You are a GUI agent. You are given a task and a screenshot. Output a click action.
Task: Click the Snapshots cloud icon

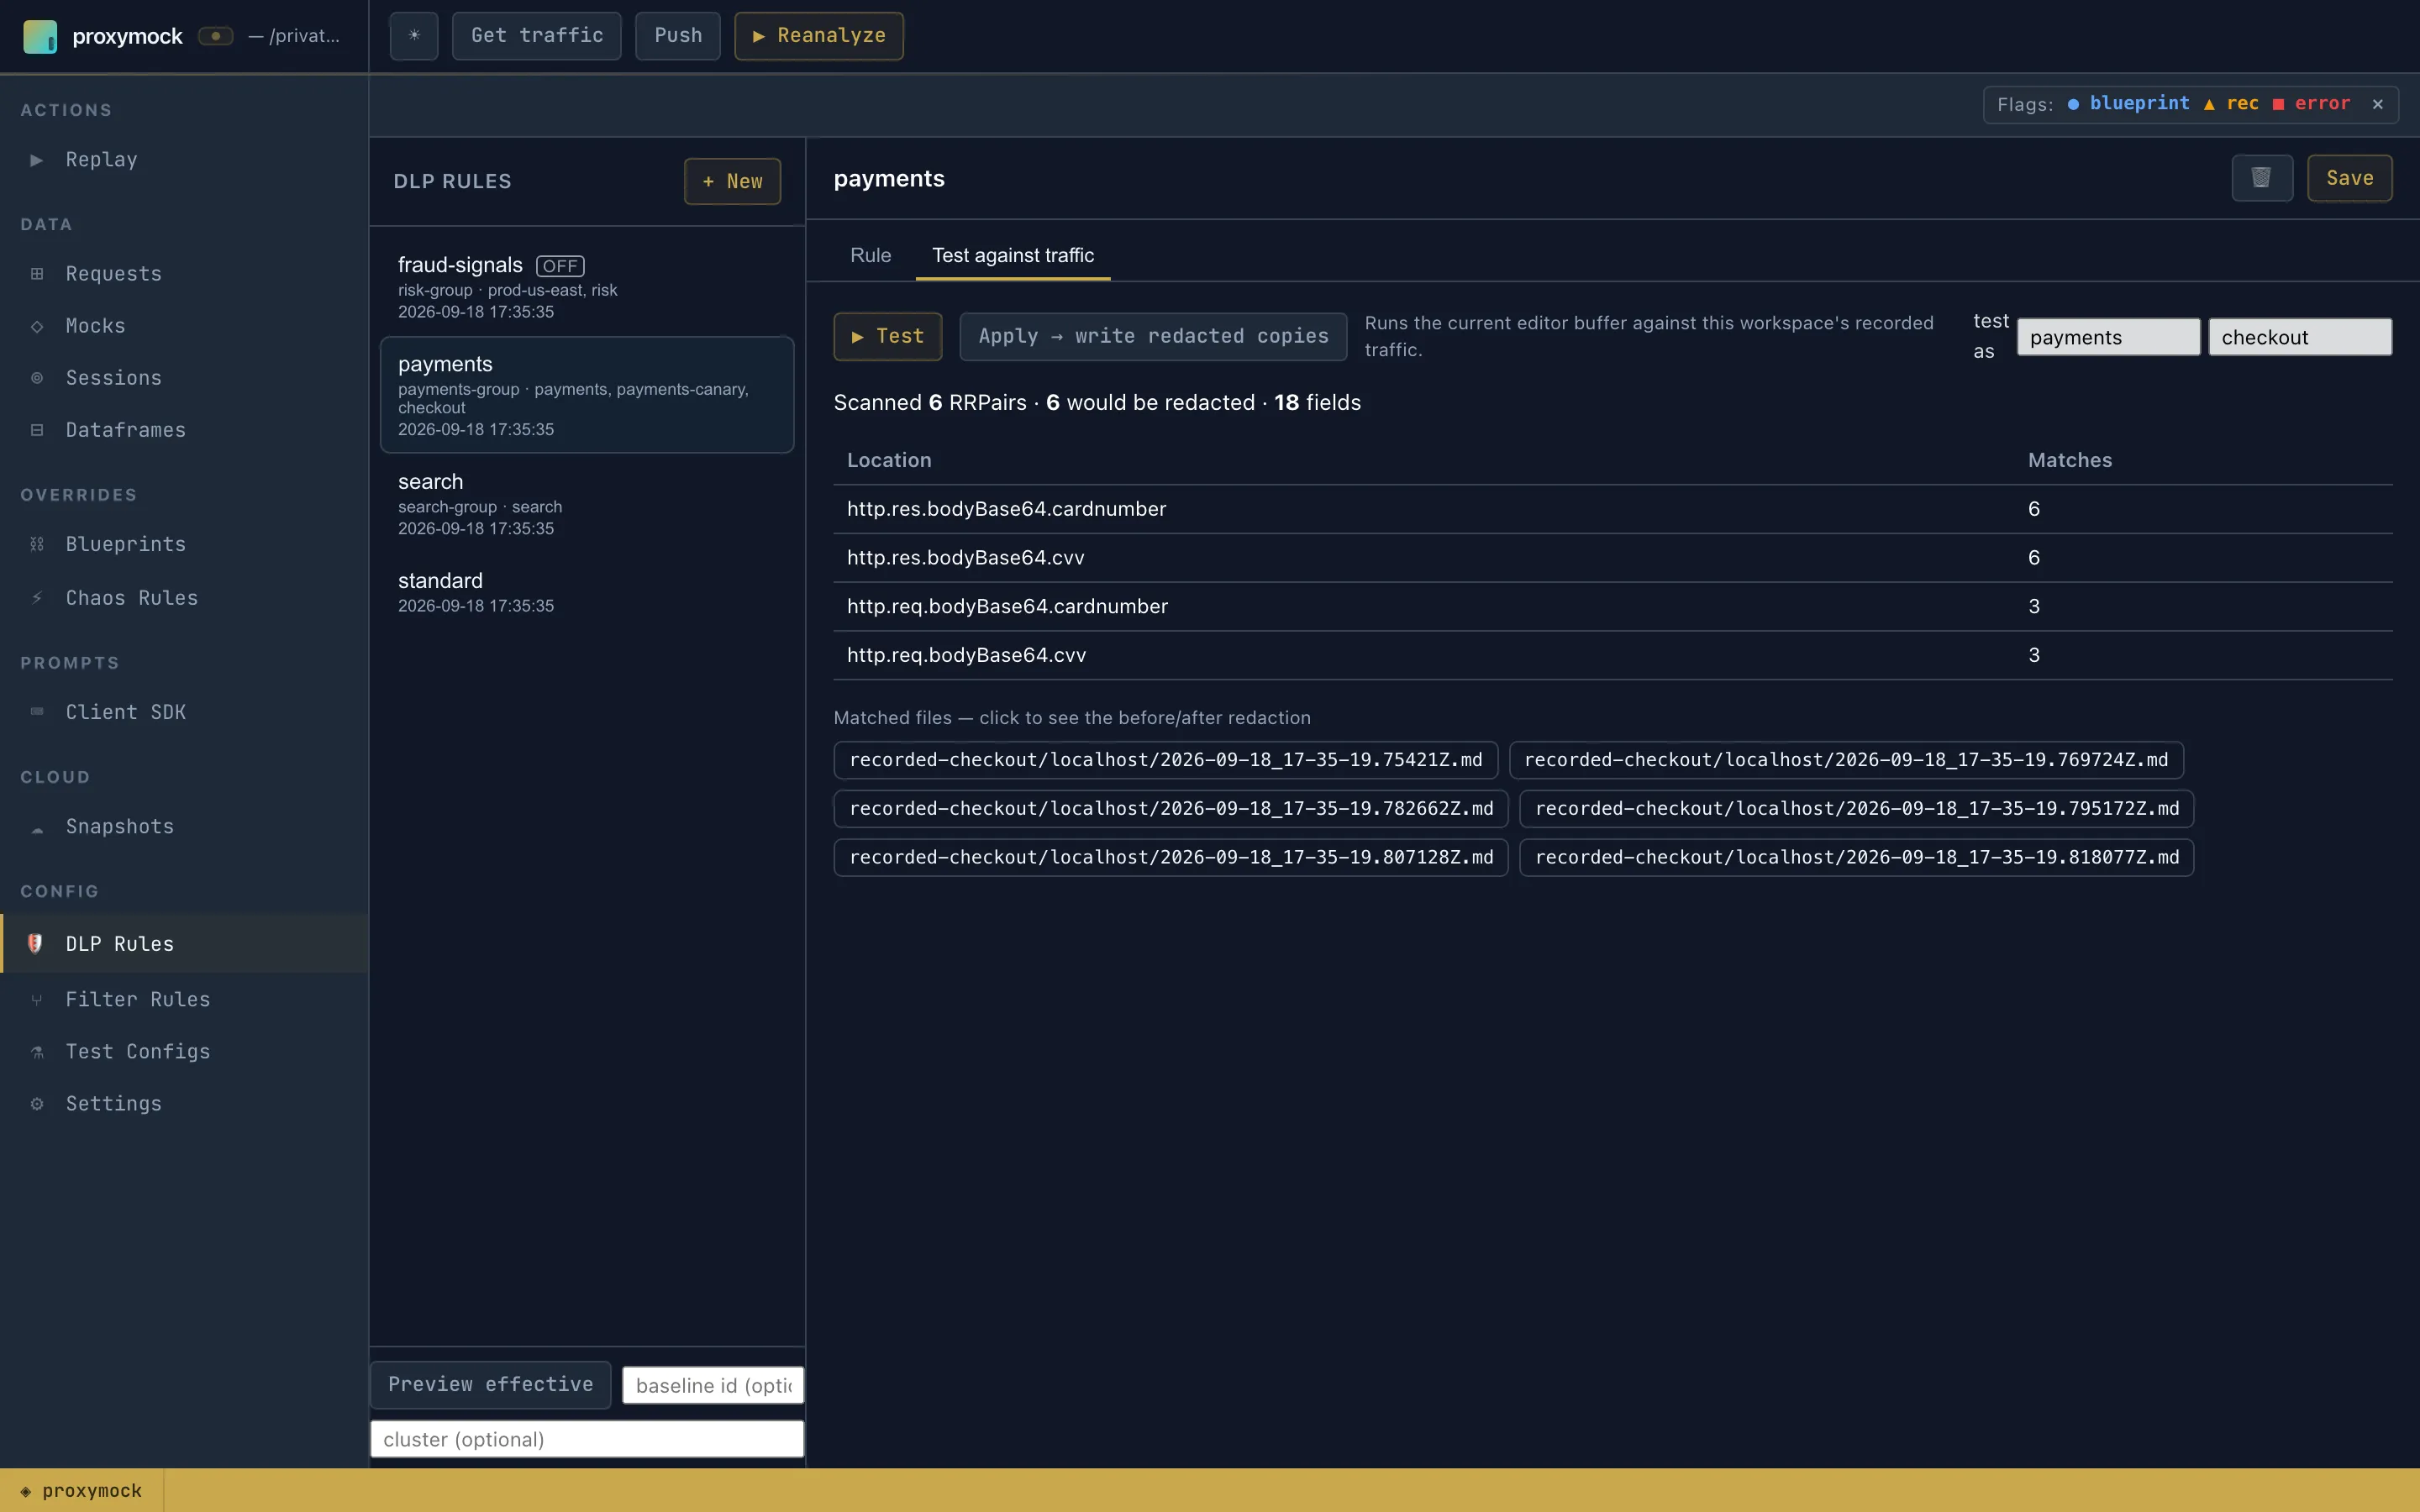coord(37,827)
